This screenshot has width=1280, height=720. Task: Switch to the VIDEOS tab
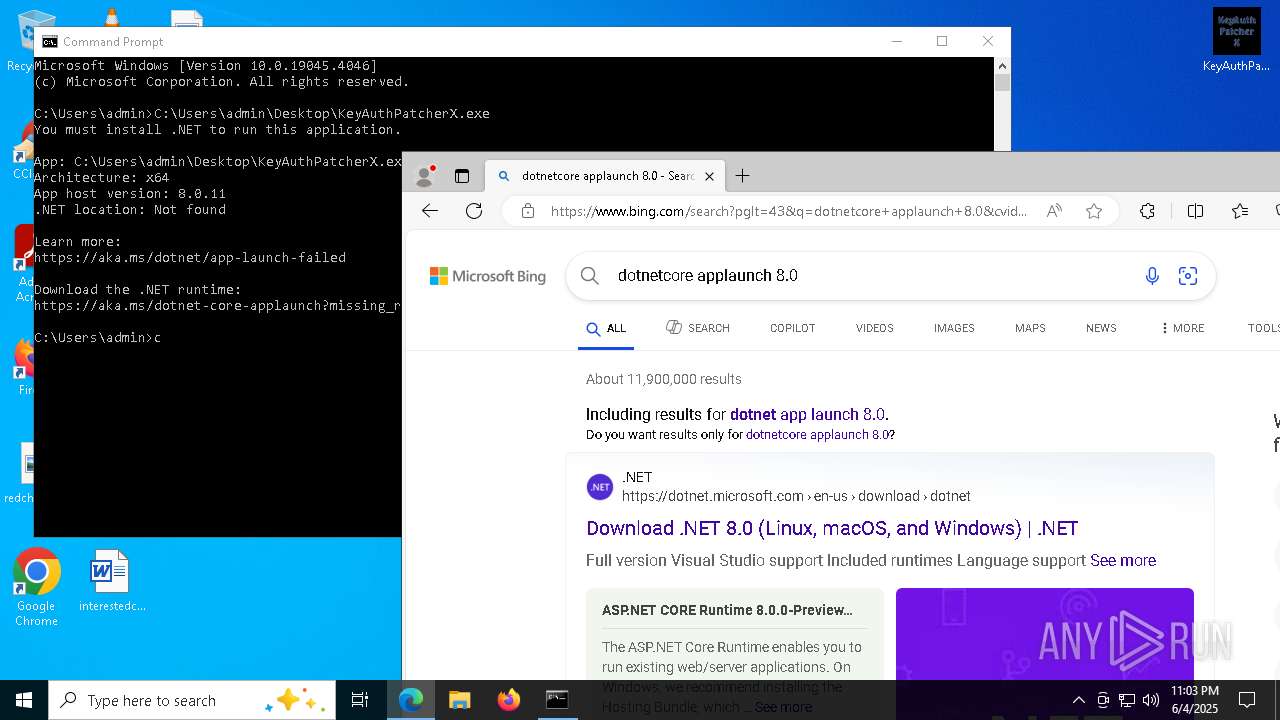[x=875, y=328]
